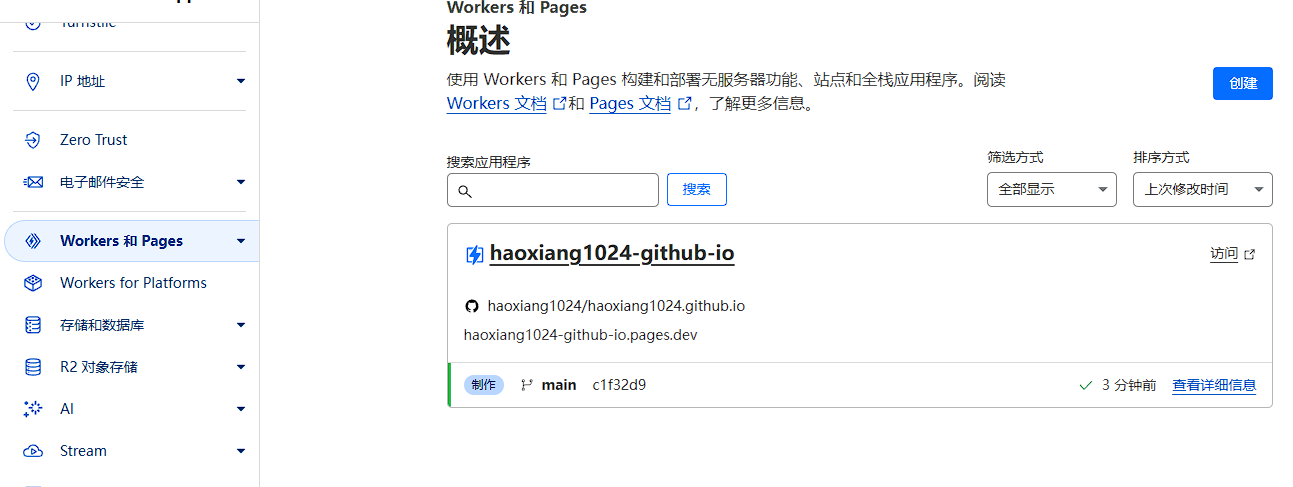Expand the Stream sidebar section arrow
1293x487 pixels.
click(x=241, y=451)
